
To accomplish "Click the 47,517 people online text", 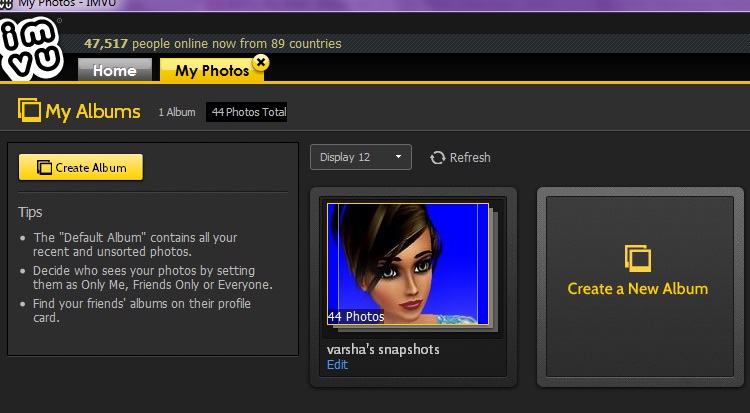I will point(213,44).
